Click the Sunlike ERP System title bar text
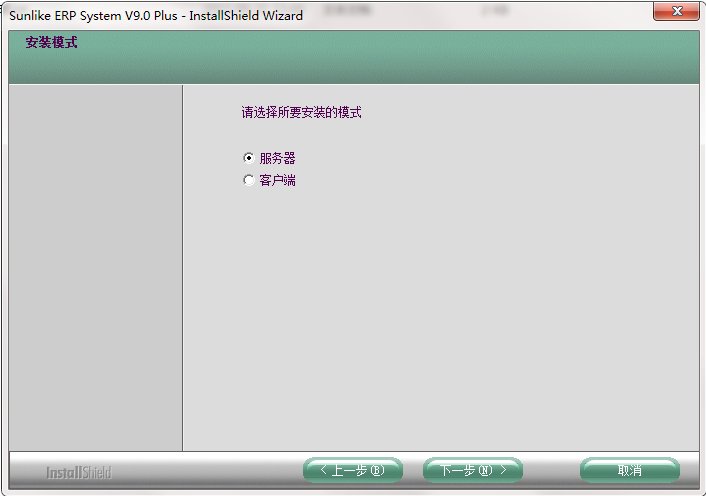706x496 pixels. (155, 14)
